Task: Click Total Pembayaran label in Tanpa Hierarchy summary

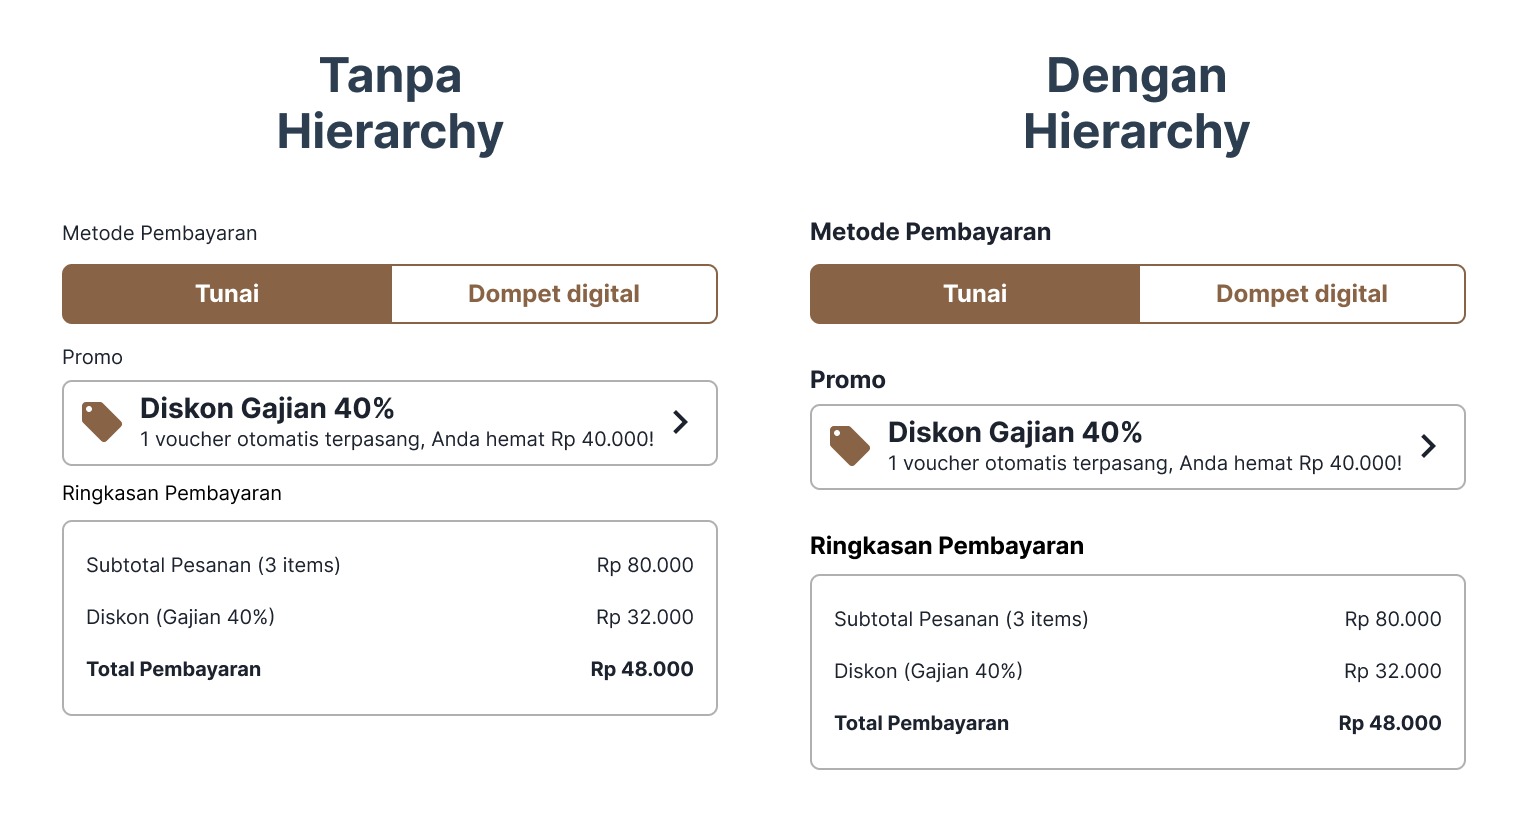Action: coord(174,669)
